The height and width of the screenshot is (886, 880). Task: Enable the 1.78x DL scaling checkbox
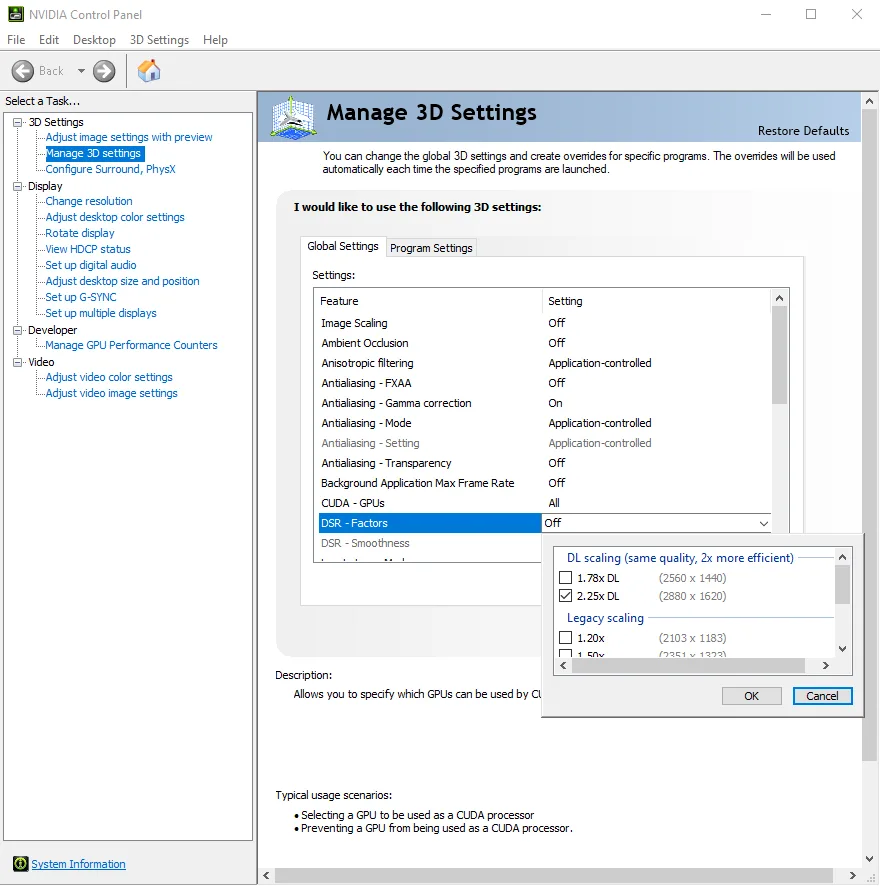(565, 577)
